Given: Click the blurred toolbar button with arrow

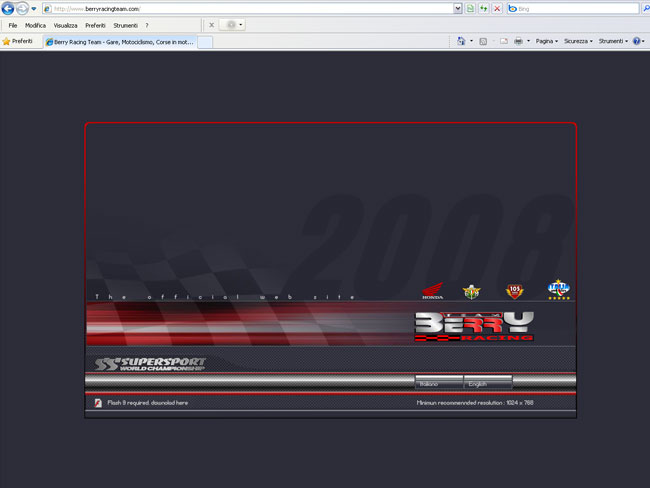Looking at the screenshot, I should [232, 25].
